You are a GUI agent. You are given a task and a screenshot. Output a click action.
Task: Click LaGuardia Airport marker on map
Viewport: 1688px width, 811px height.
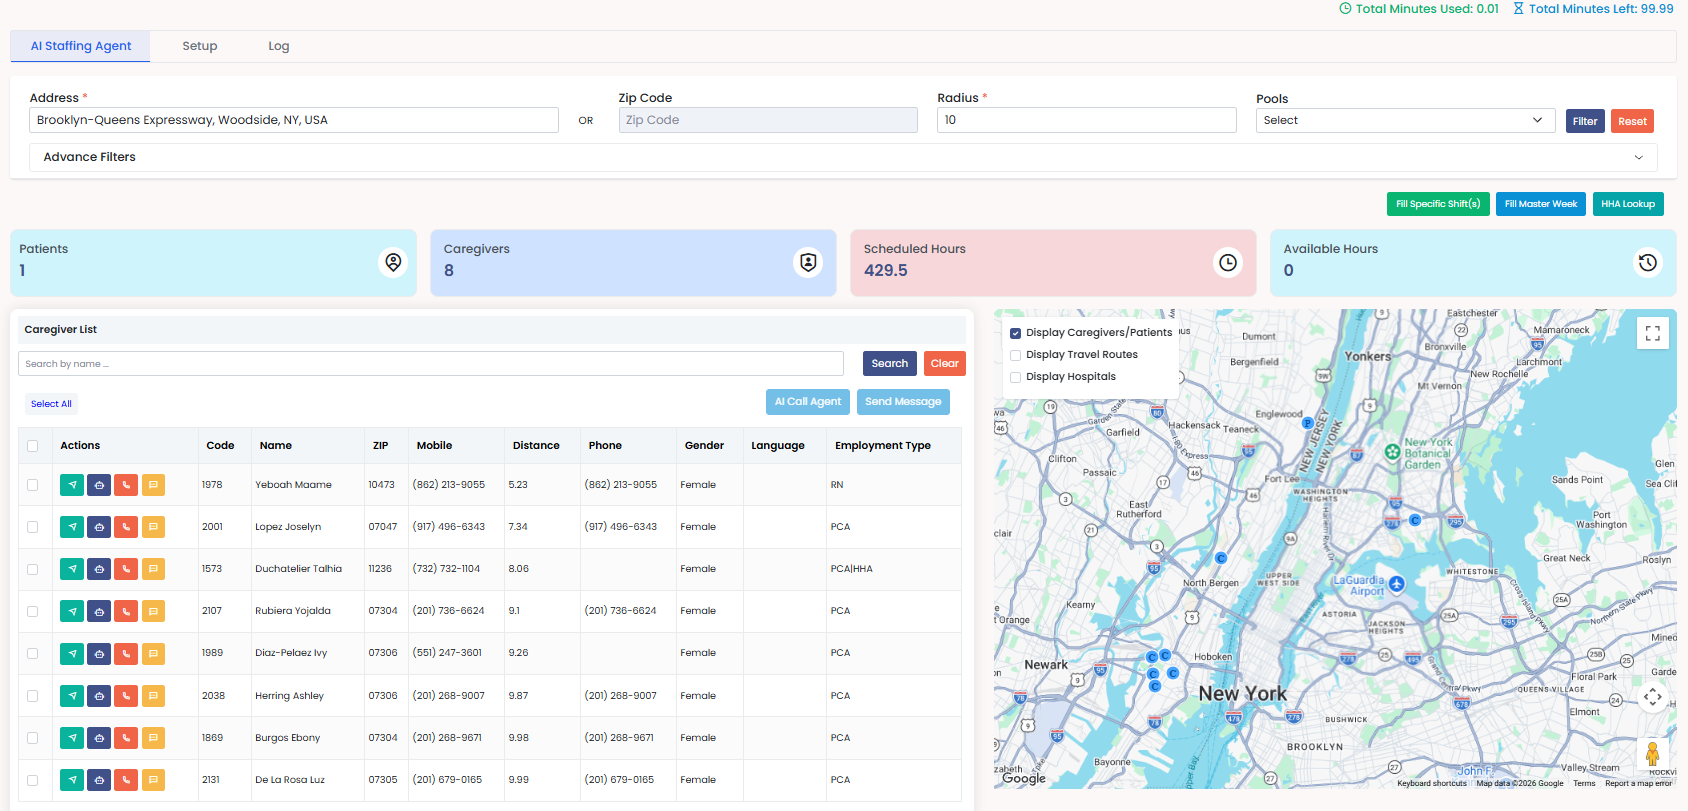(x=1397, y=583)
